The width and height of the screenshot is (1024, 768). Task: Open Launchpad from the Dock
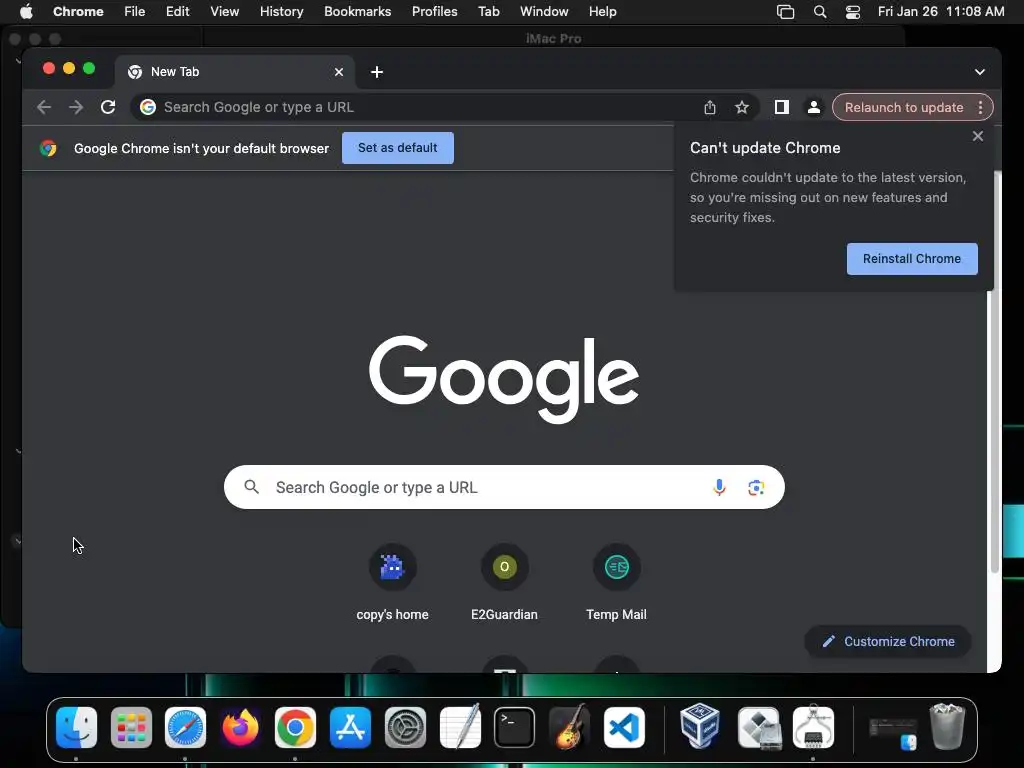131,727
